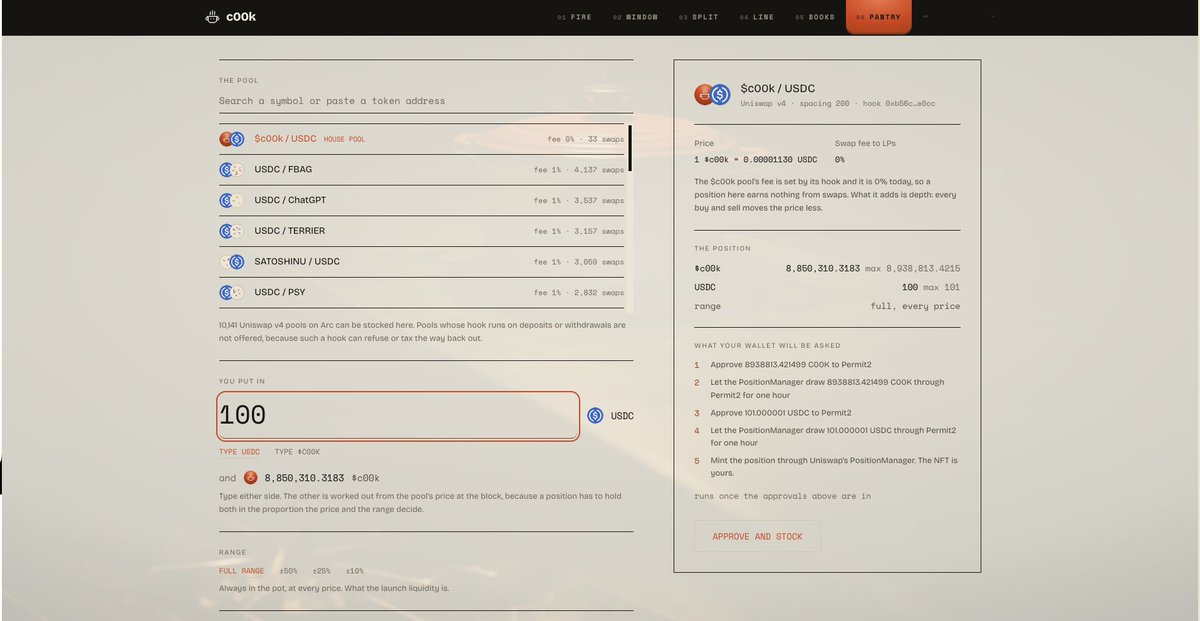The height and width of the screenshot is (621, 1200).
Task: Select the USDC / TERRIER pool name
Action: click(x=289, y=231)
